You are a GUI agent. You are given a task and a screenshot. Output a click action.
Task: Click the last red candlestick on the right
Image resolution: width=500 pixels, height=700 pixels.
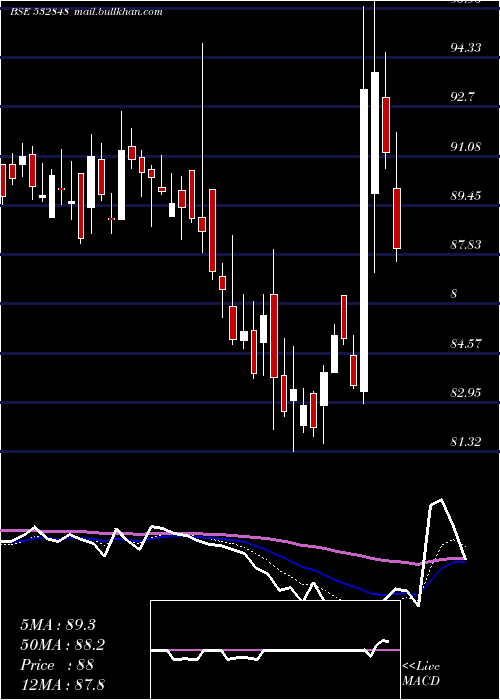(397, 218)
